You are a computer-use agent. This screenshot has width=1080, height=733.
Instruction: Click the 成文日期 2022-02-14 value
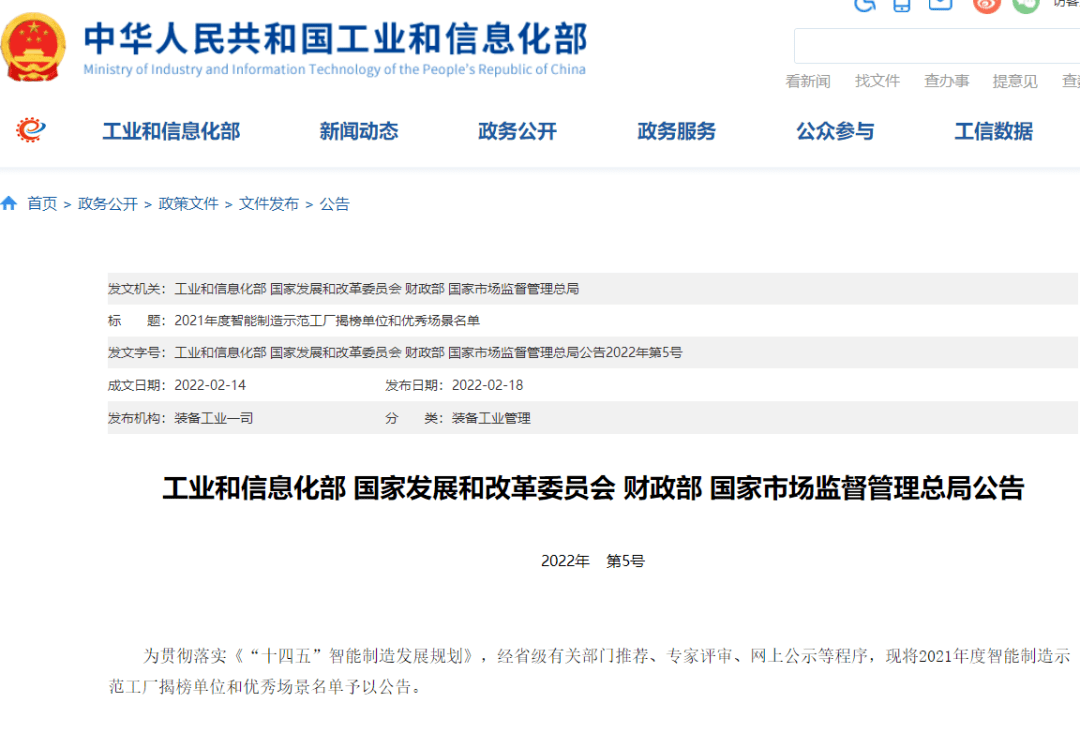click(x=210, y=385)
